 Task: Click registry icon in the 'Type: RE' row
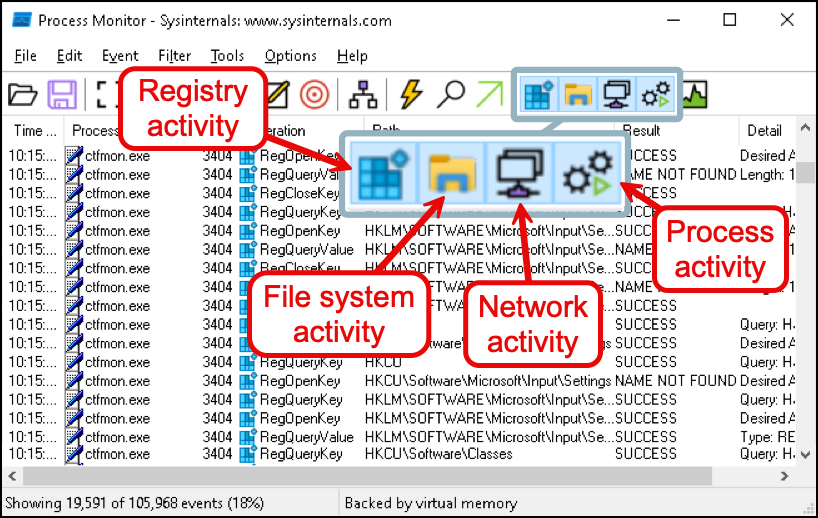(x=247, y=437)
